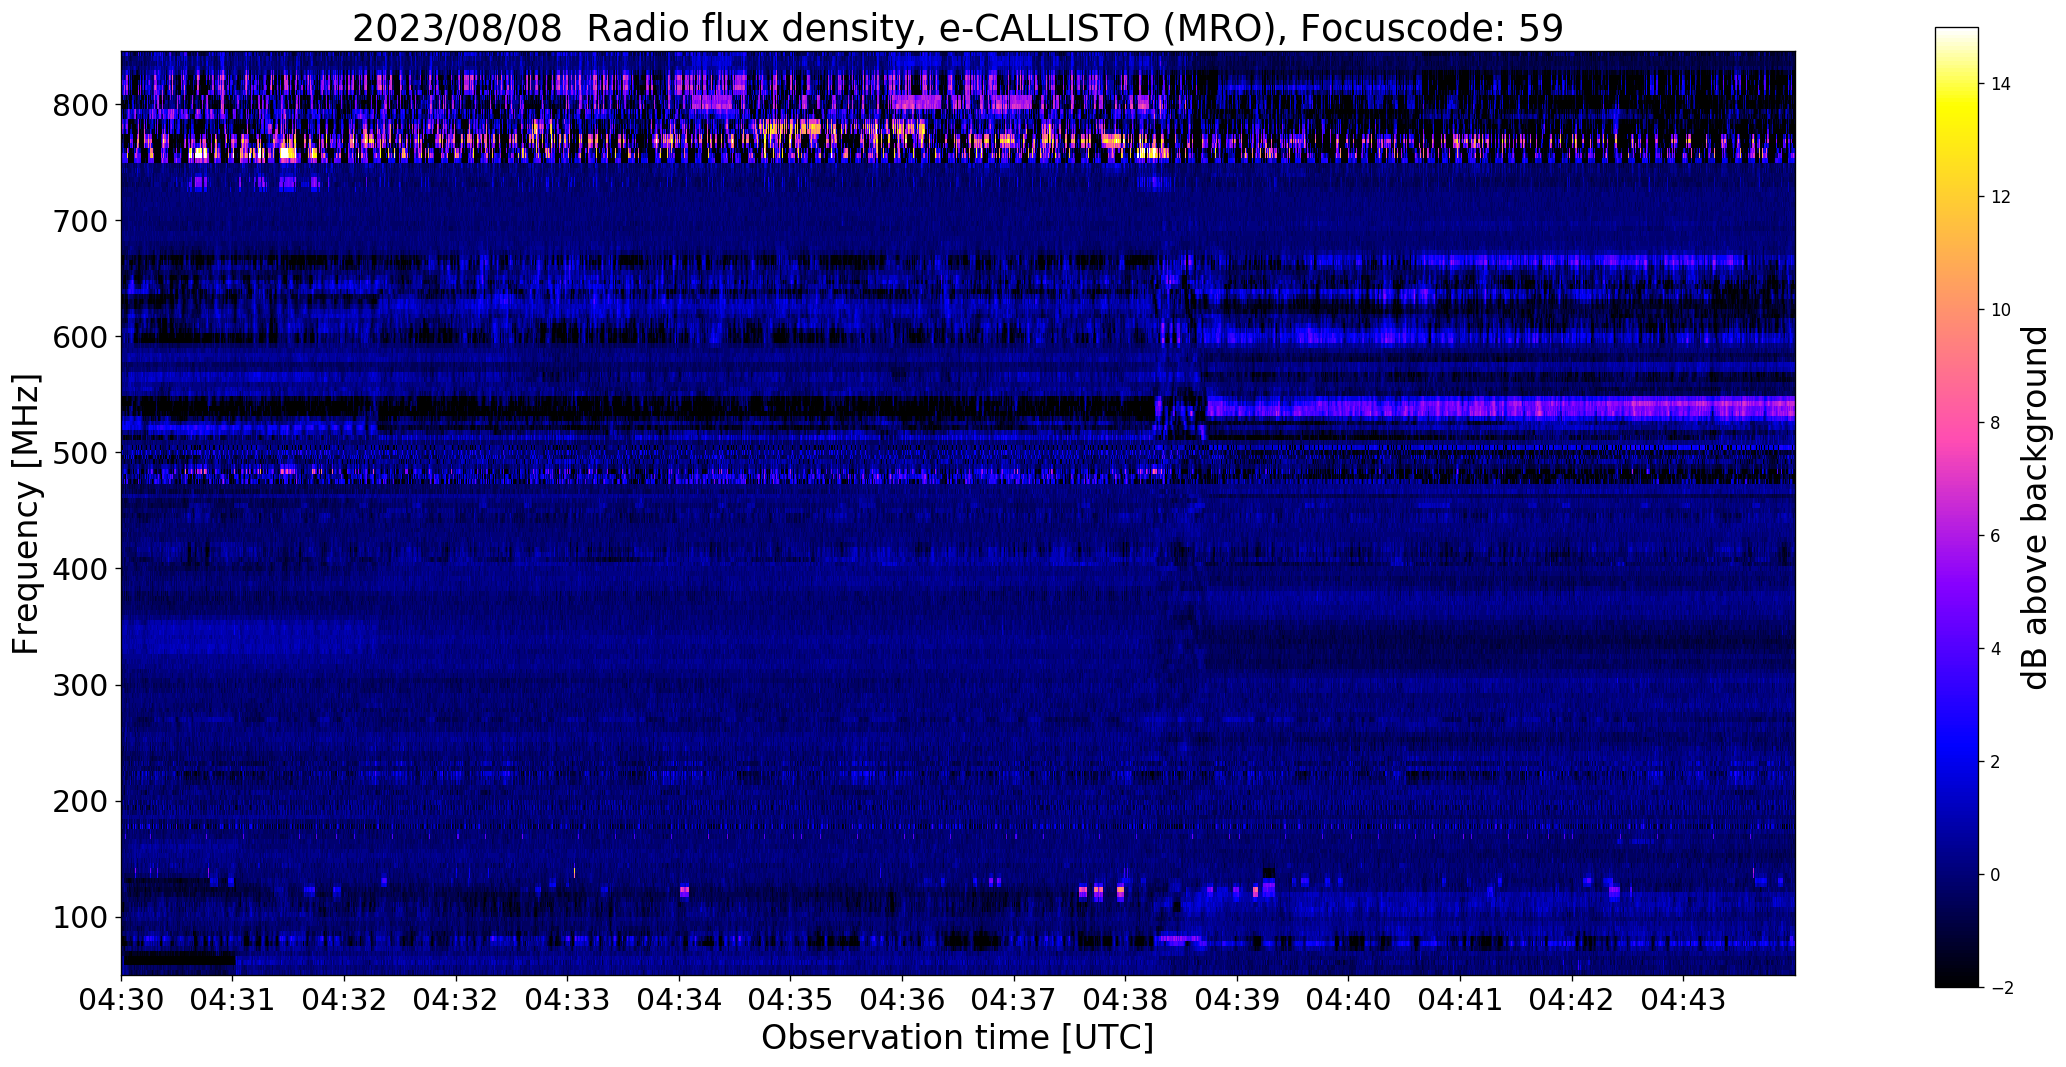
Task: Click the 500 MHz frequency tick label
Action: (x=82, y=453)
